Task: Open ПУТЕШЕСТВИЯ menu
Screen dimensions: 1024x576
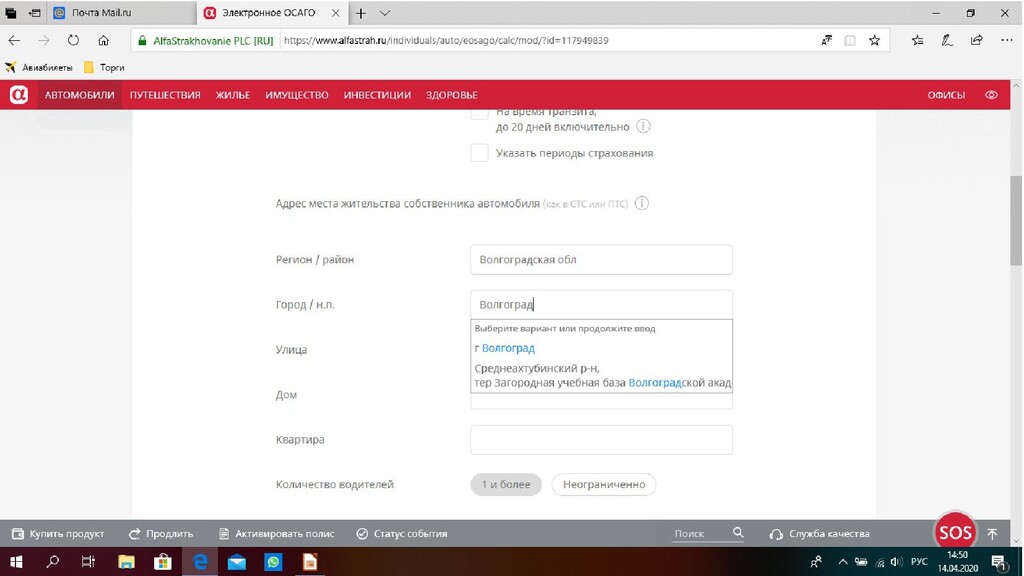Action: click(x=165, y=95)
